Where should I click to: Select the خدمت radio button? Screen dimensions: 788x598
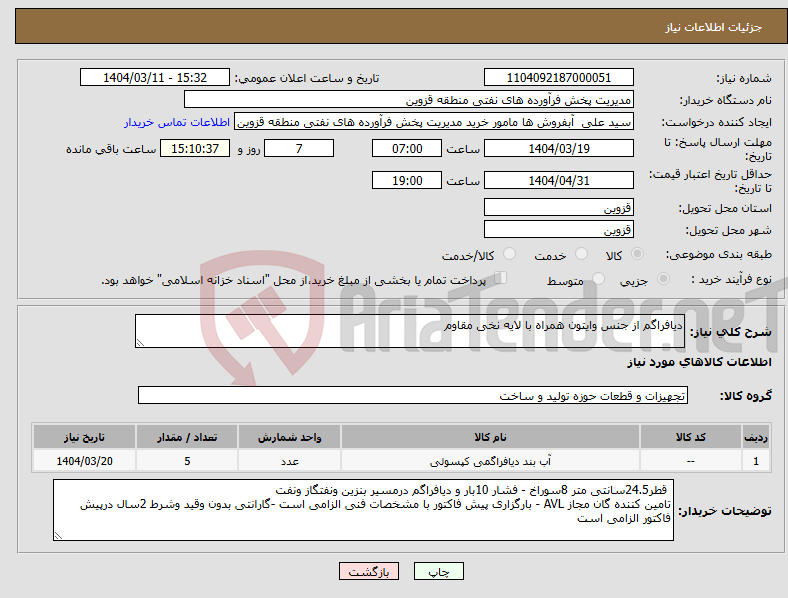(581, 254)
